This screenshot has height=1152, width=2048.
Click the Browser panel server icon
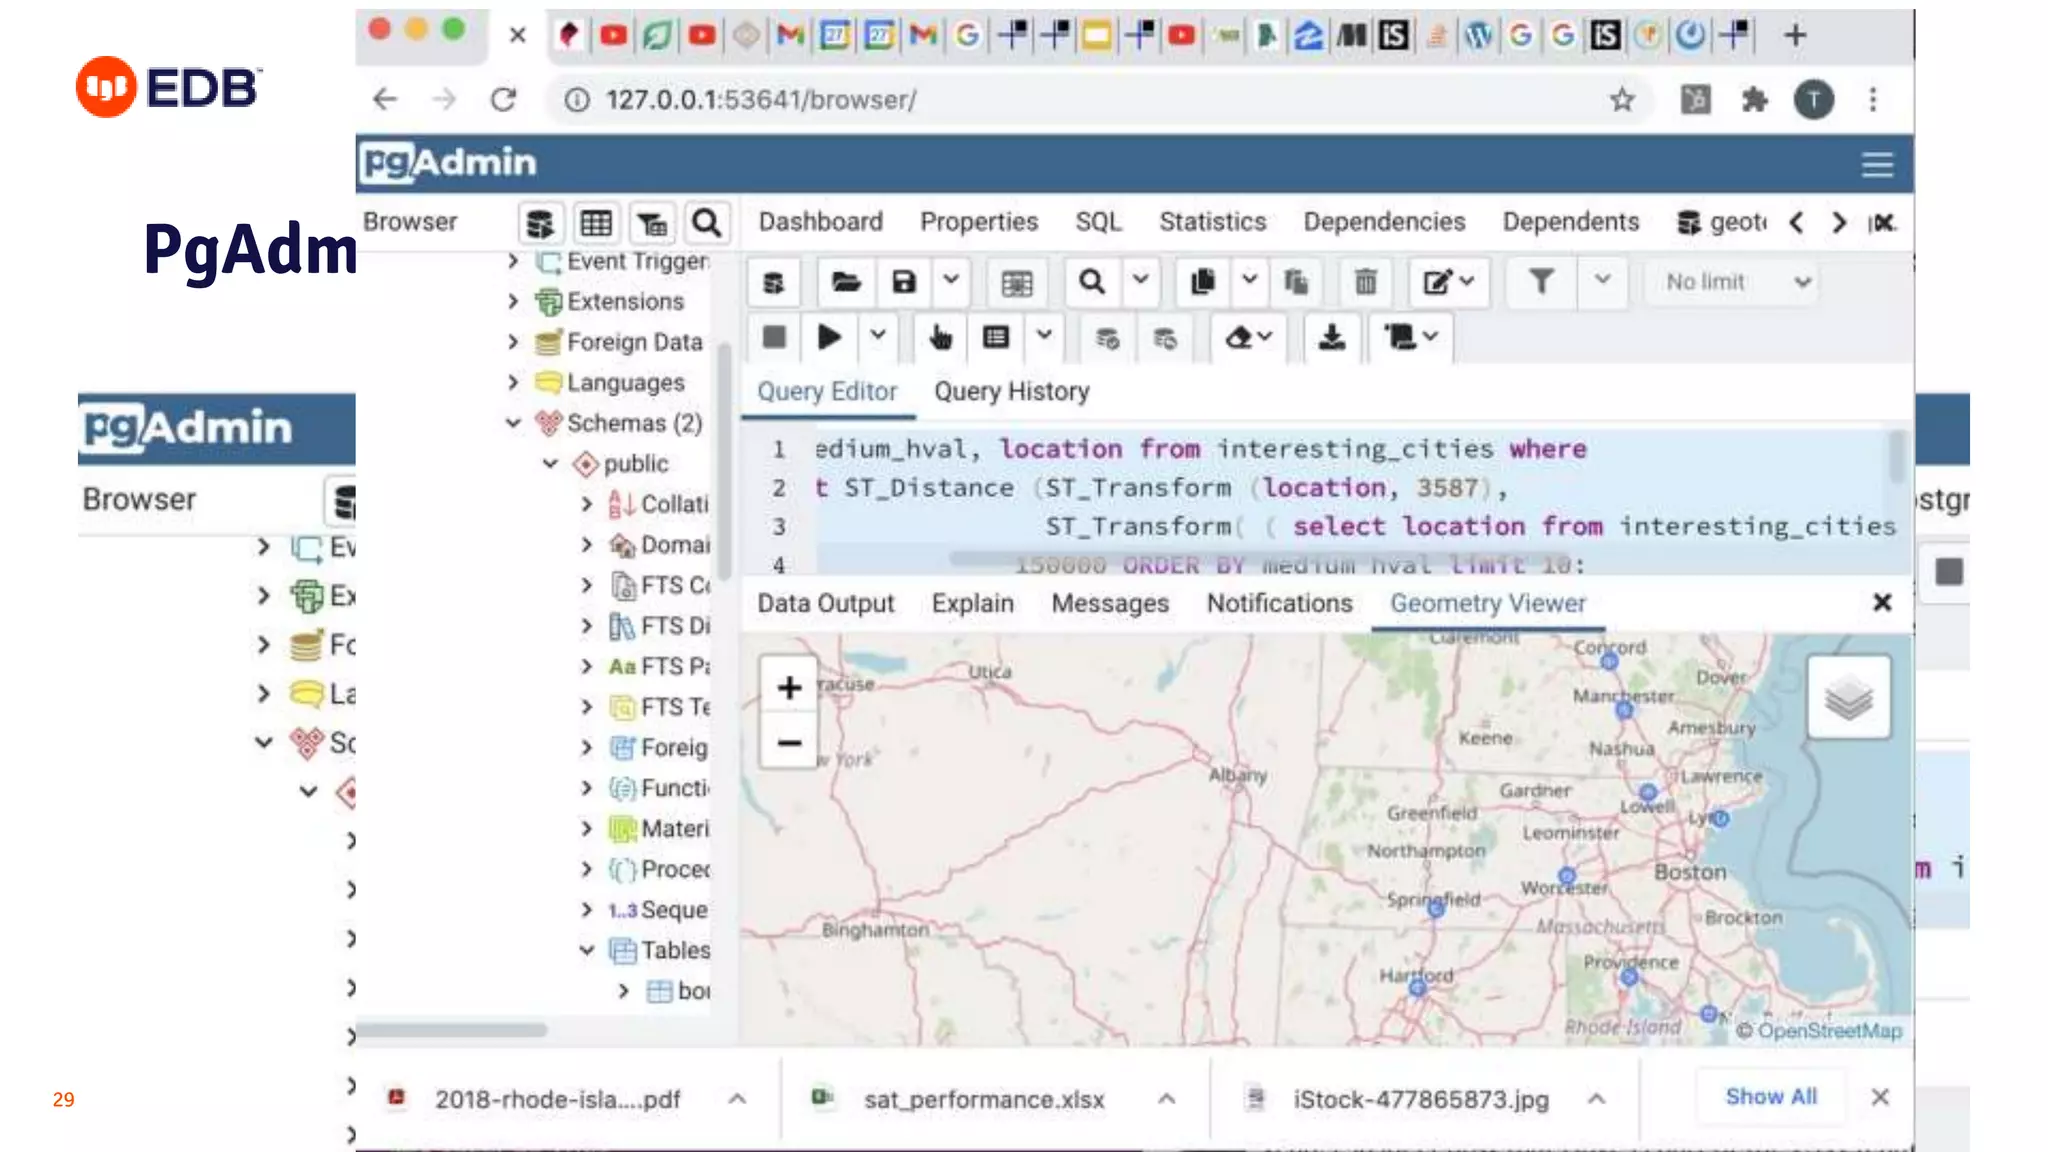coord(540,223)
